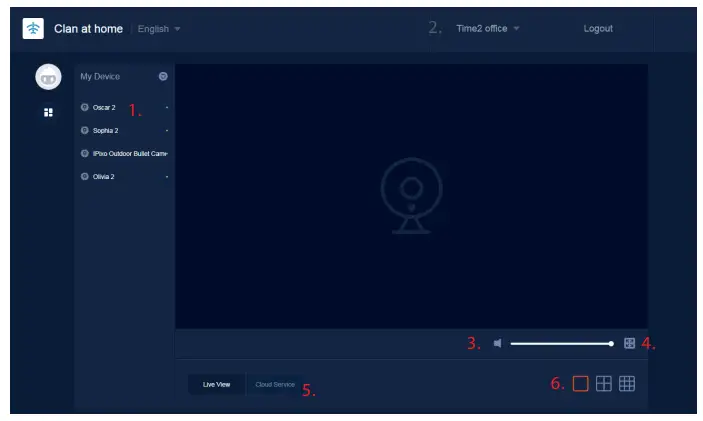Screen dimensions: 703x421
Task: Click the My Device header text
Action: pyautogui.click(x=100, y=76)
